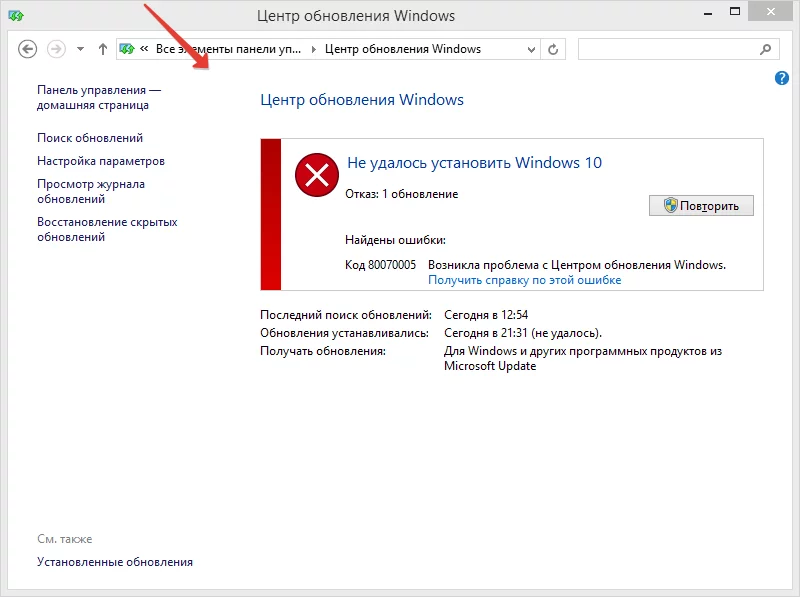Click «Сегодня в 12:54» value
Screen dimensions: 800x597
pyautogui.click(x=486, y=315)
